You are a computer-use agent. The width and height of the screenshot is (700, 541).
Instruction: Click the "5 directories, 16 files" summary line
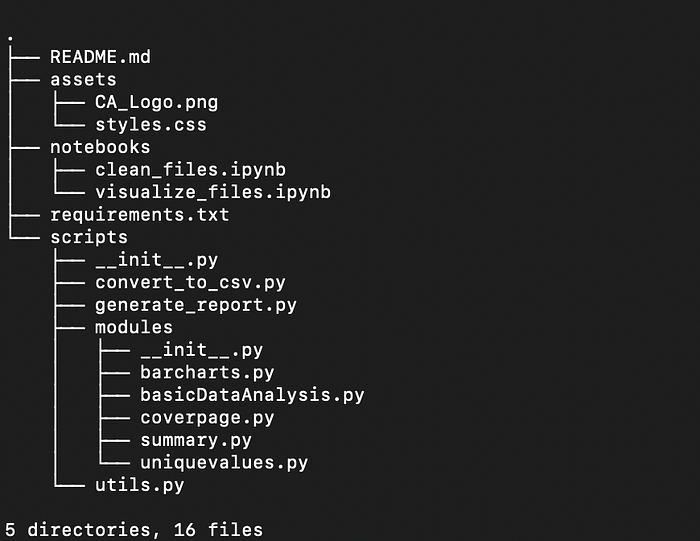pos(134,529)
